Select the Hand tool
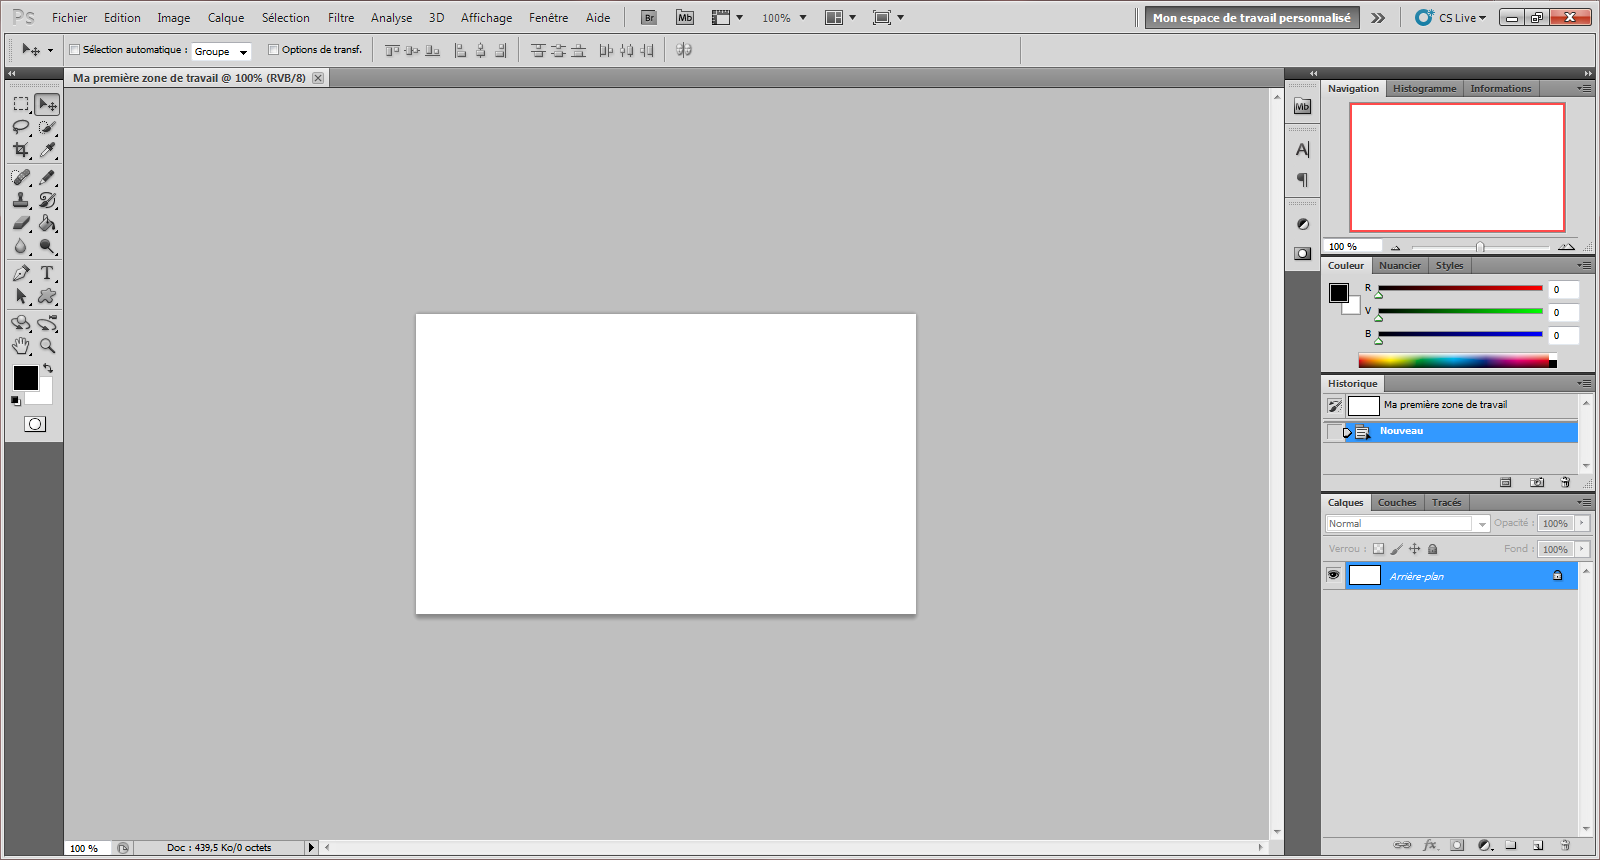The width and height of the screenshot is (1600, 860). pos(20,346)
